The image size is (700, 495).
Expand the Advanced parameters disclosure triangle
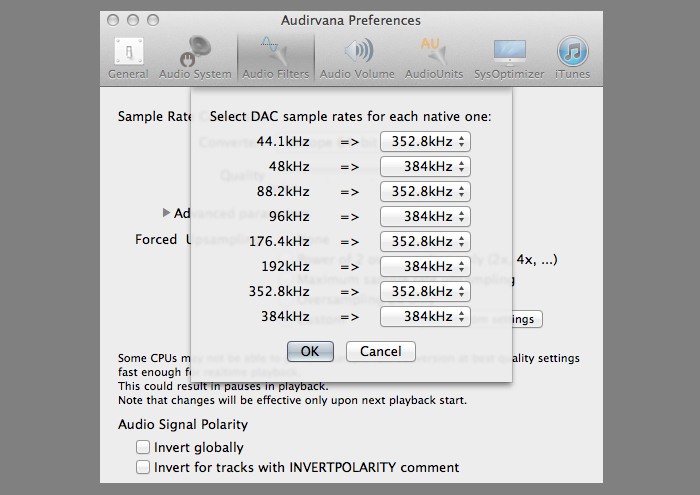pos(166,213)
